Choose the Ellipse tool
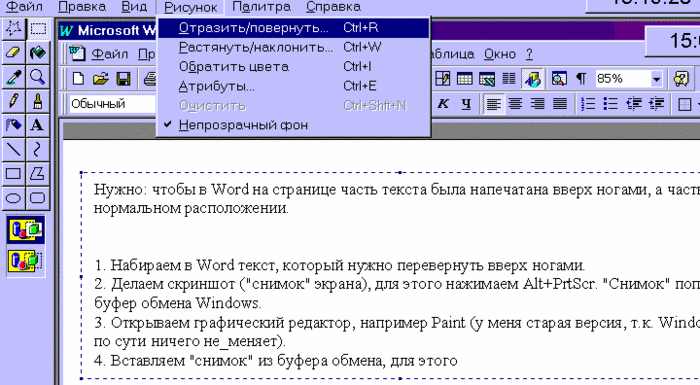The image size is (700, 385). tap(13, 197)
